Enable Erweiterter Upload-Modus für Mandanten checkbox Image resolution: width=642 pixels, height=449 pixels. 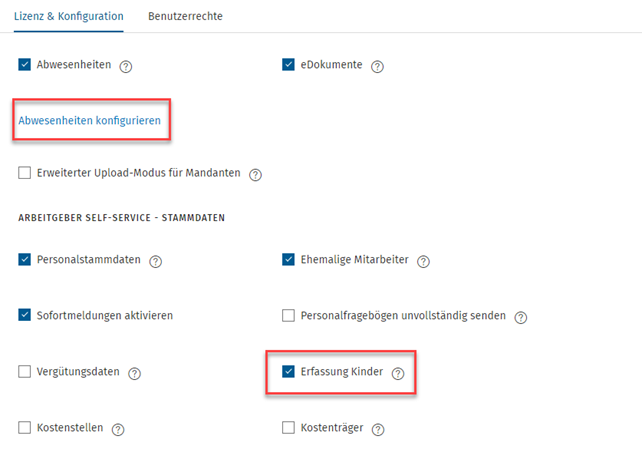coord(25,173)
